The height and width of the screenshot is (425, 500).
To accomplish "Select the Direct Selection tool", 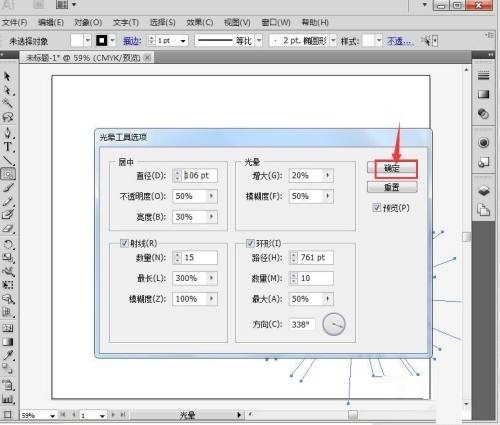I will (7, 90).
